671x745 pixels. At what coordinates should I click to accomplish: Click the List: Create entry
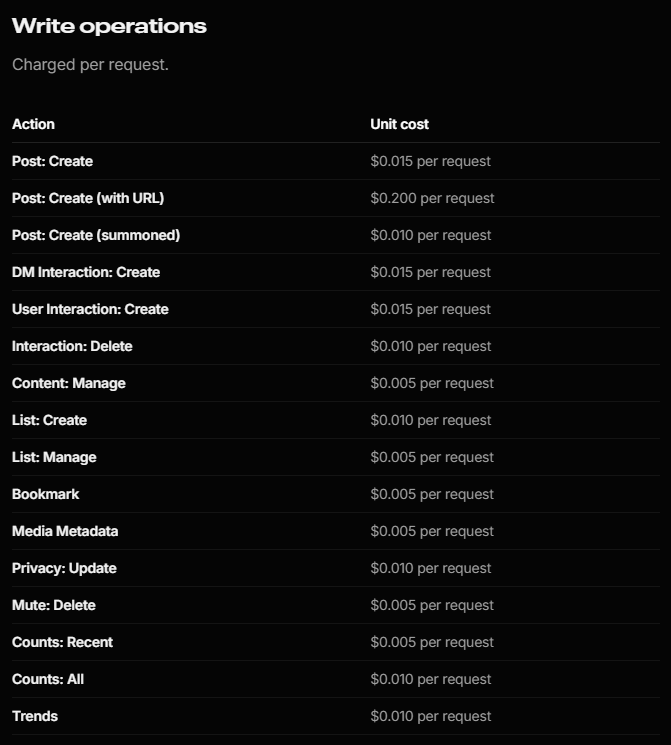pos(49,420)
